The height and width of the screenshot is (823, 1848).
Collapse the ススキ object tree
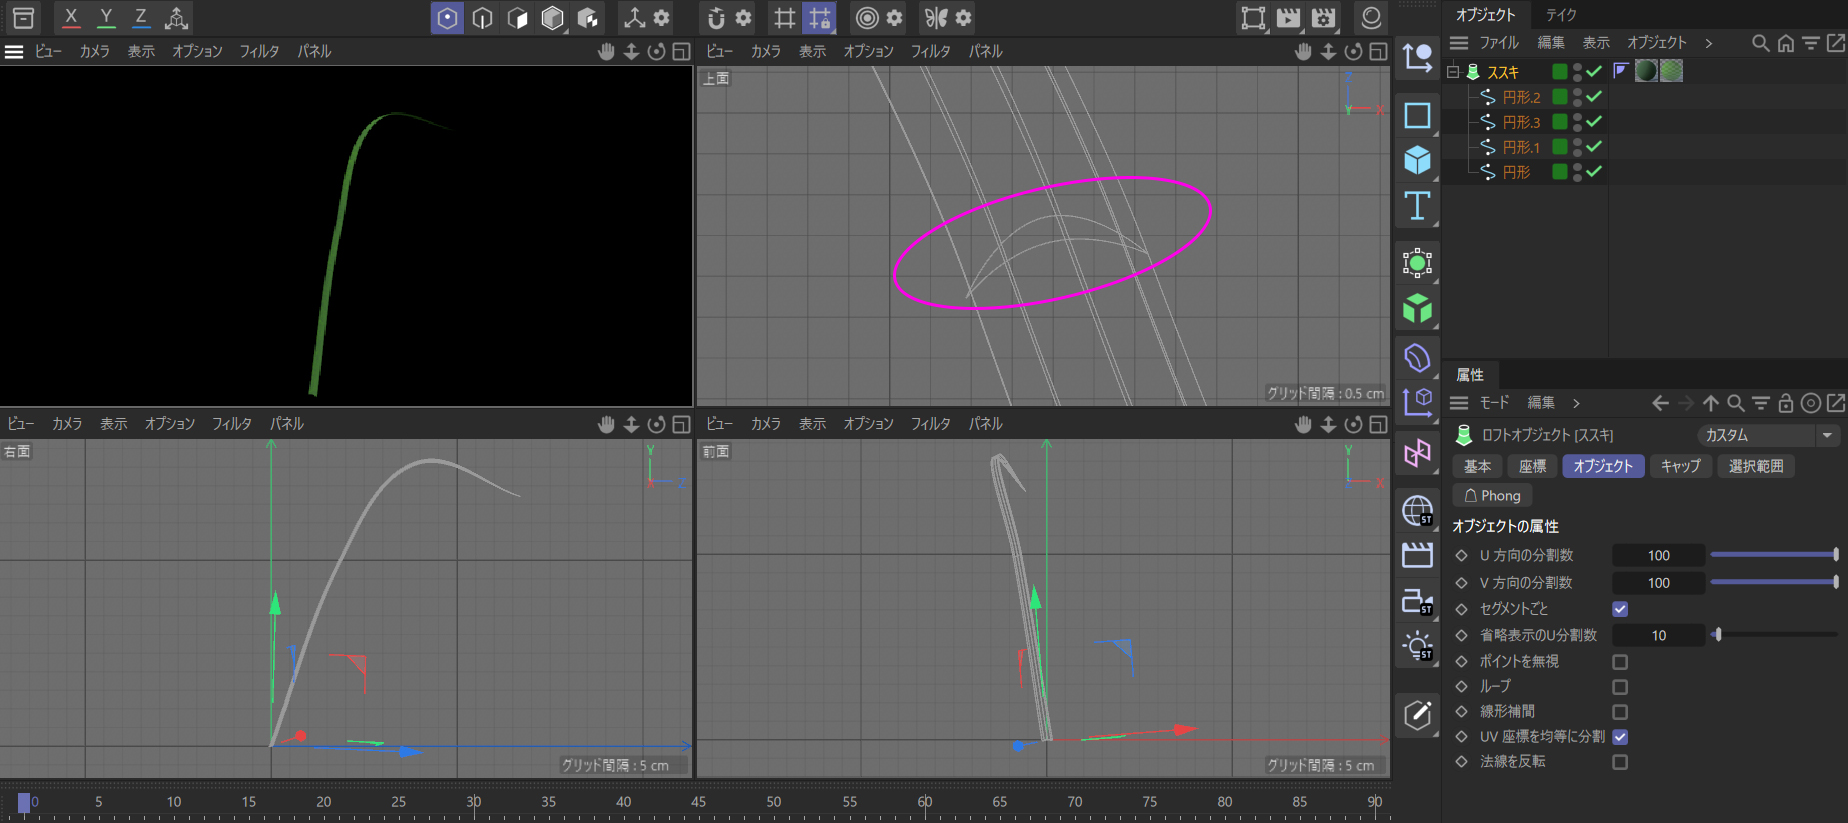click(1453, 72)
